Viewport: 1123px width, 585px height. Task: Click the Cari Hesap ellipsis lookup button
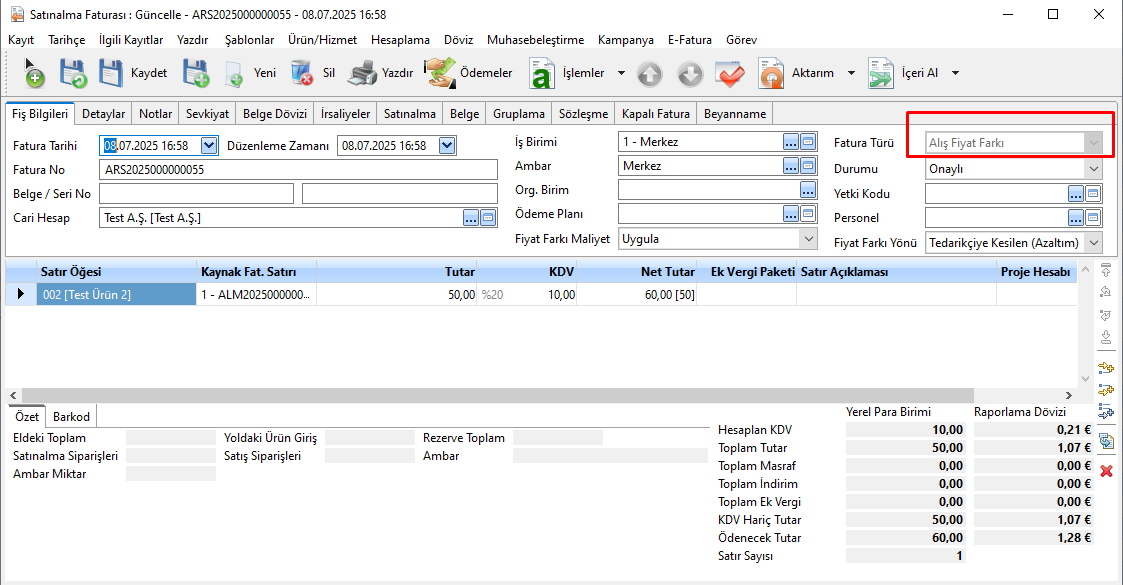470,217
